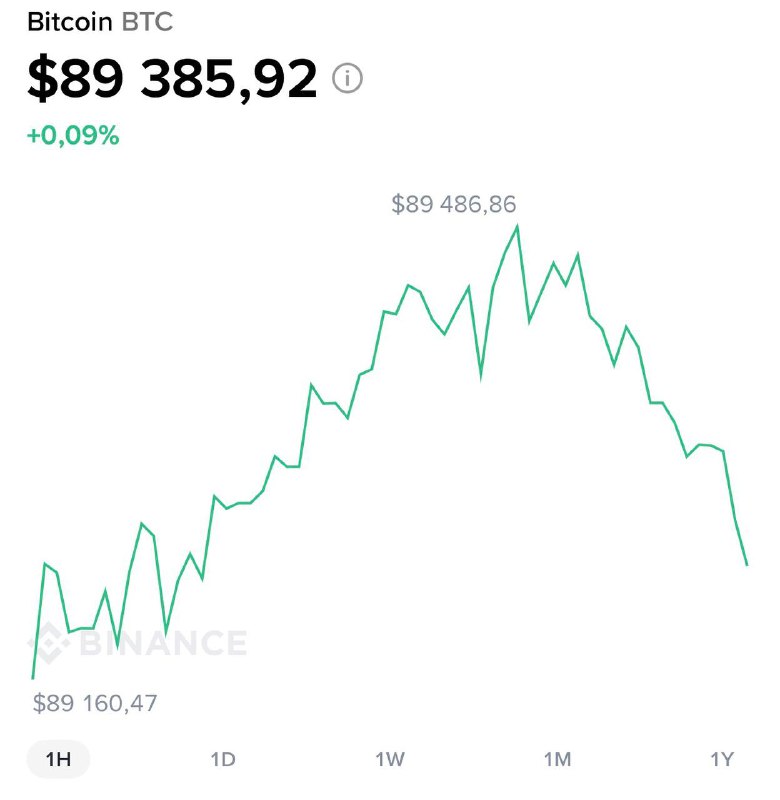Image resolution: width=780 pixels, height=800 pixels.
Task: Switch to the 1M timeframe
Action: coord(557,759)
